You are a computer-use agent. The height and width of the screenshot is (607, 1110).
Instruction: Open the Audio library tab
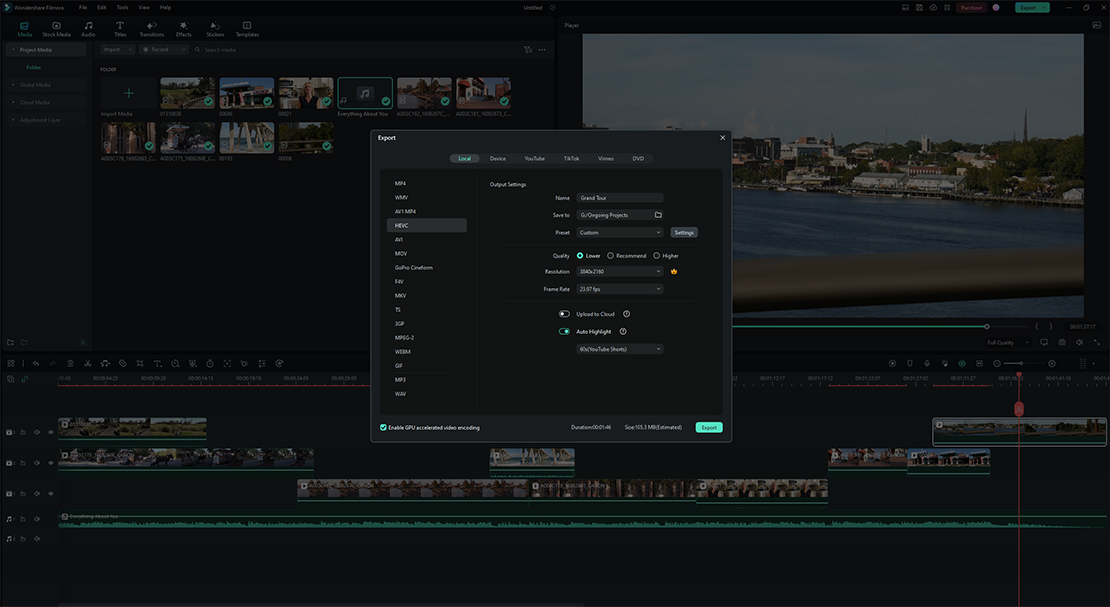coord(88,29)
